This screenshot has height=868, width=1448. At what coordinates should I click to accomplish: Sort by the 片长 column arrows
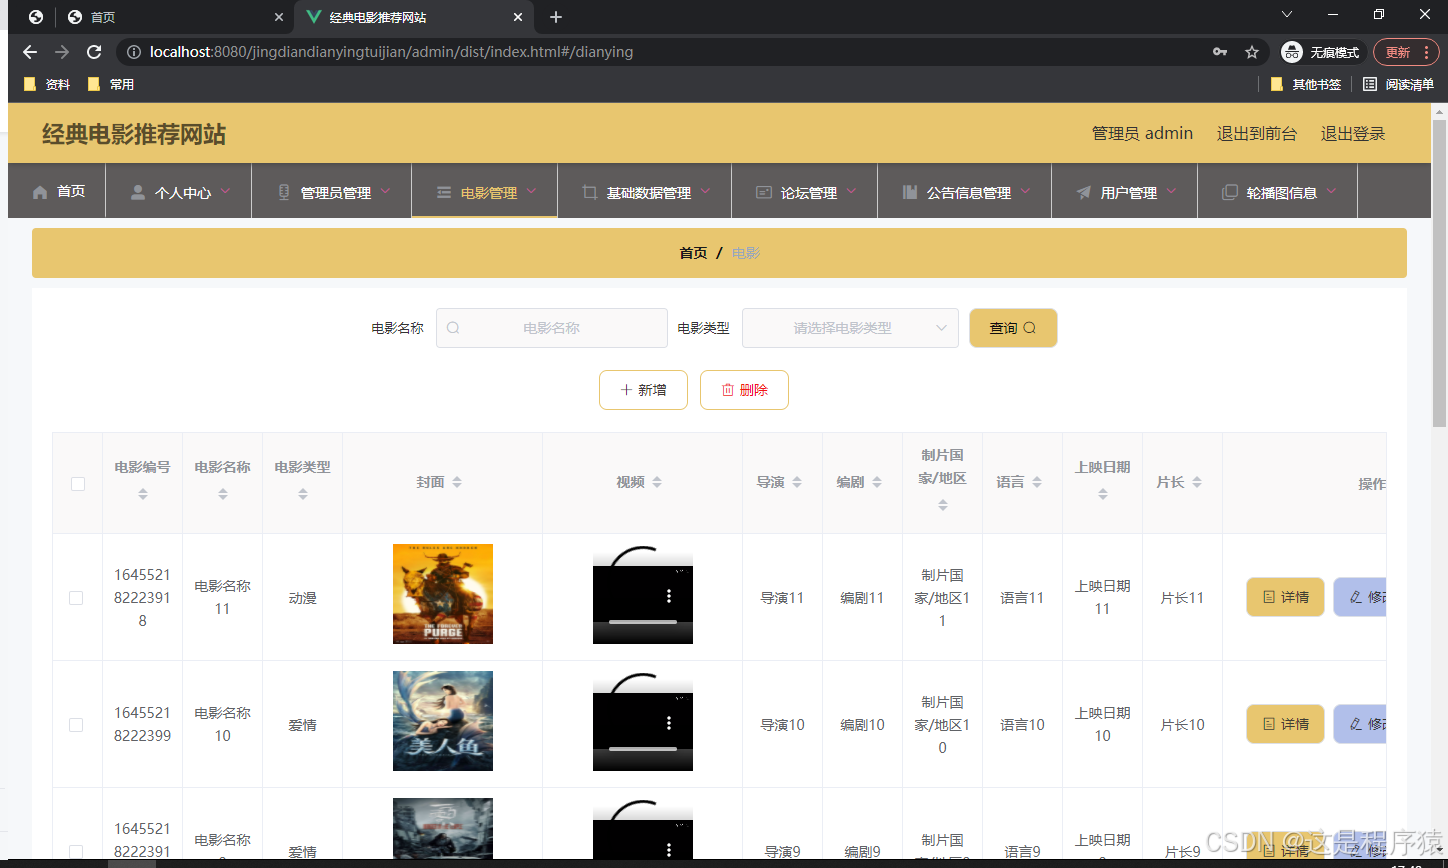pos(1197,482)
